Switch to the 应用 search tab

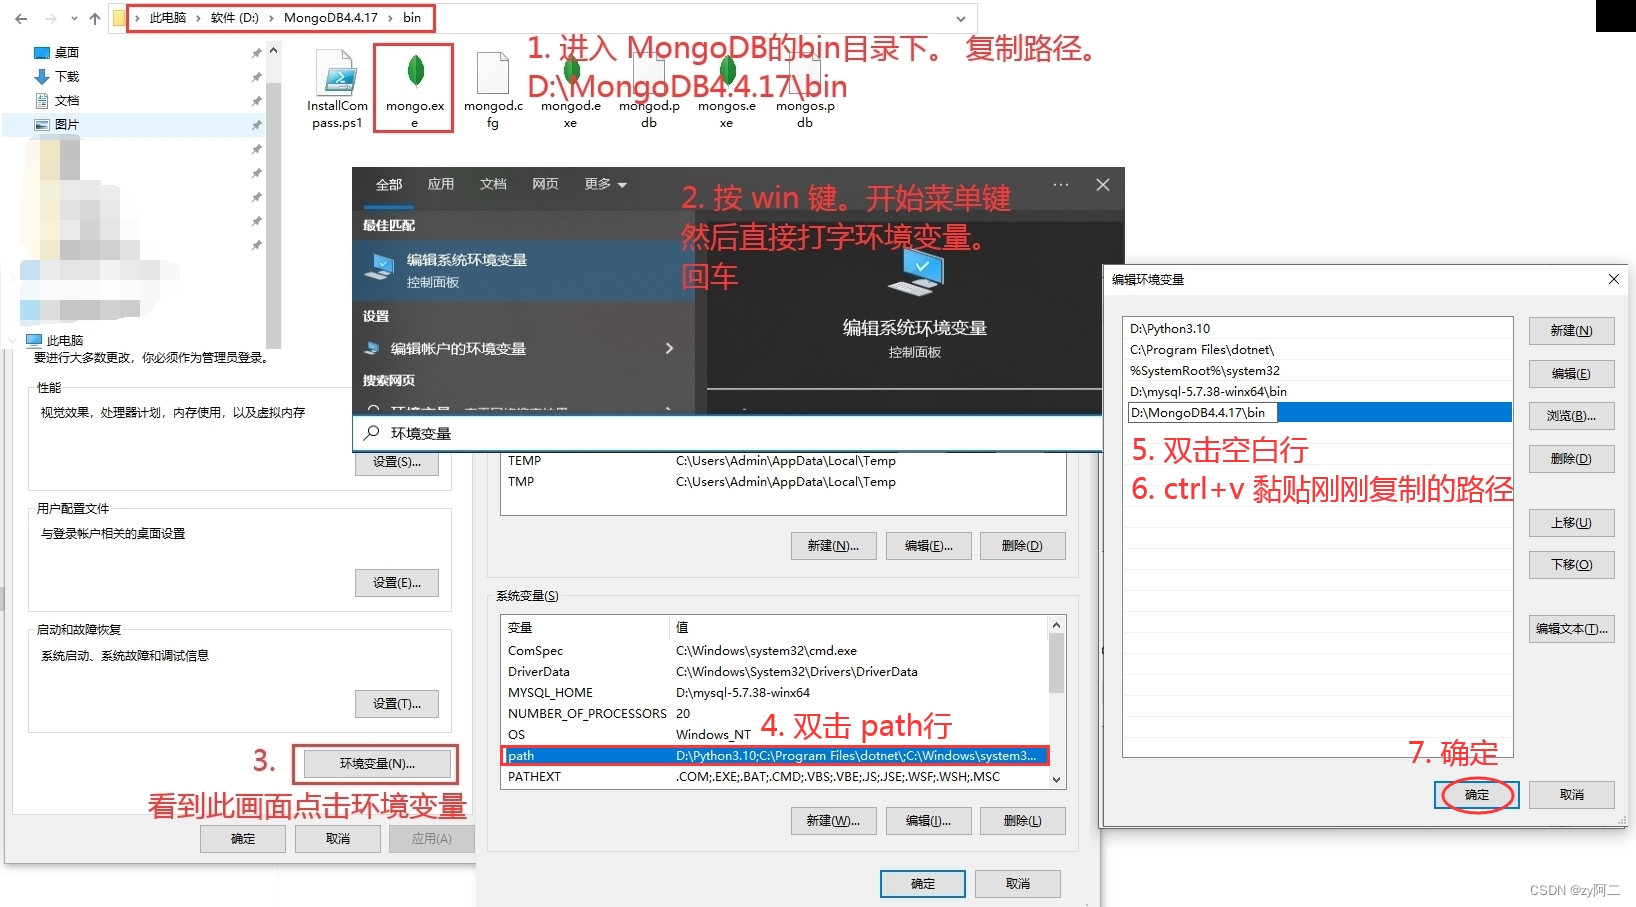(x=441, y=184)
